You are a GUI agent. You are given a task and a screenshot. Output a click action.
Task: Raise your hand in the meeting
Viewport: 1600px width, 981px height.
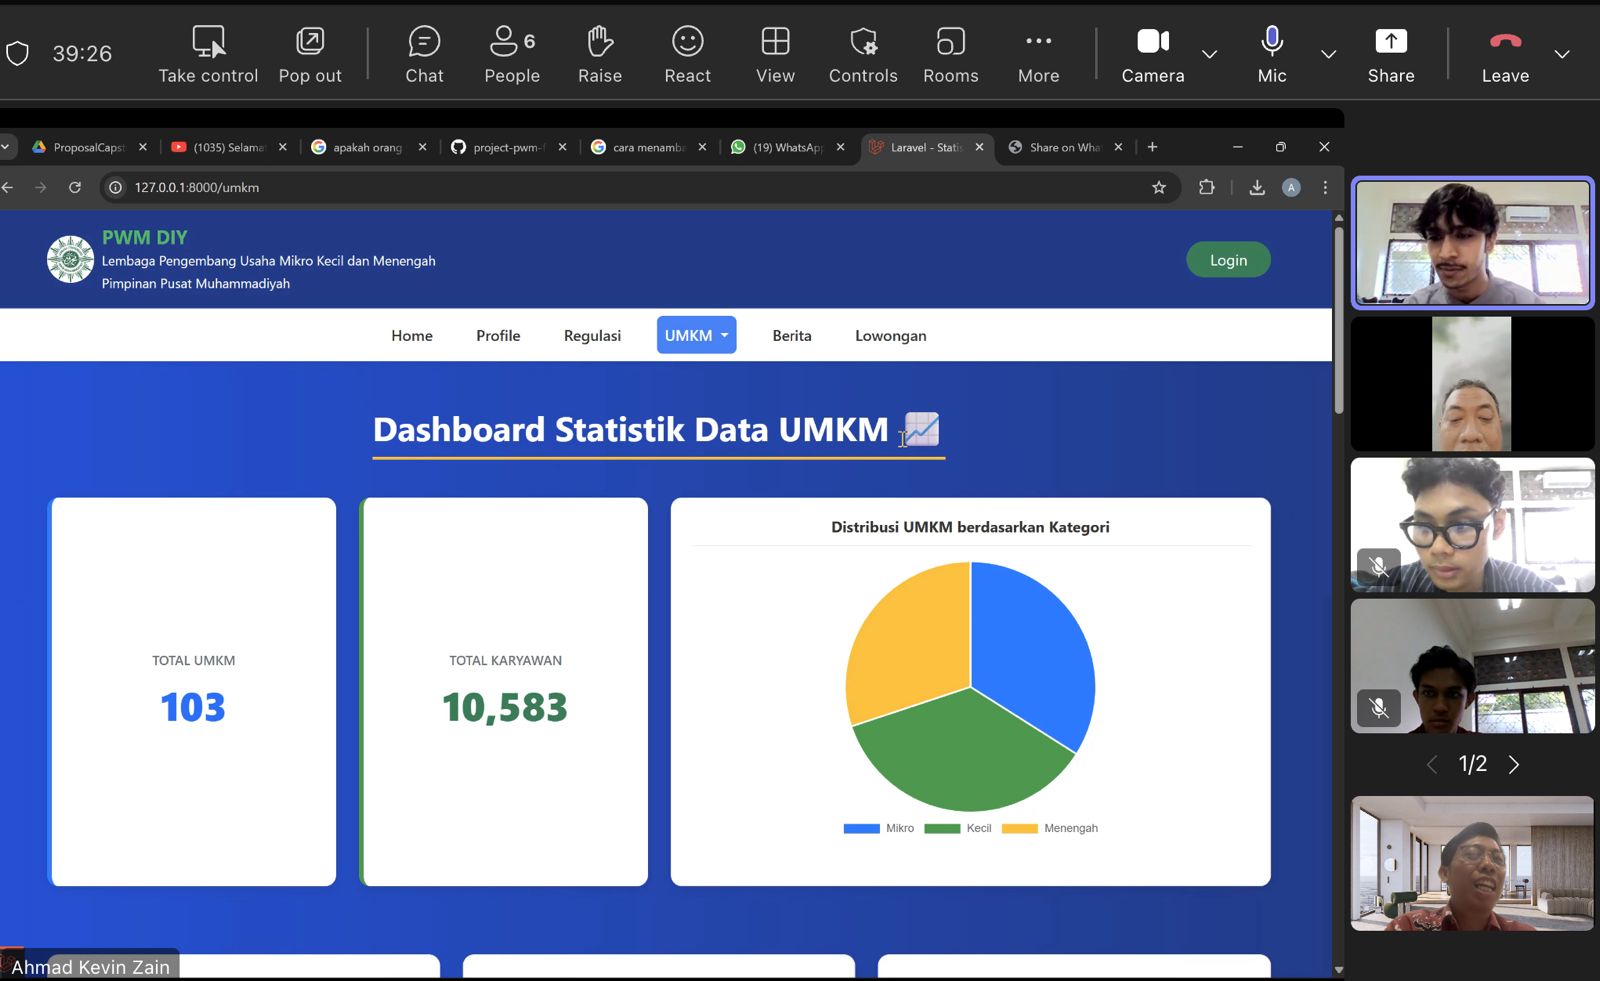(599, 54)
